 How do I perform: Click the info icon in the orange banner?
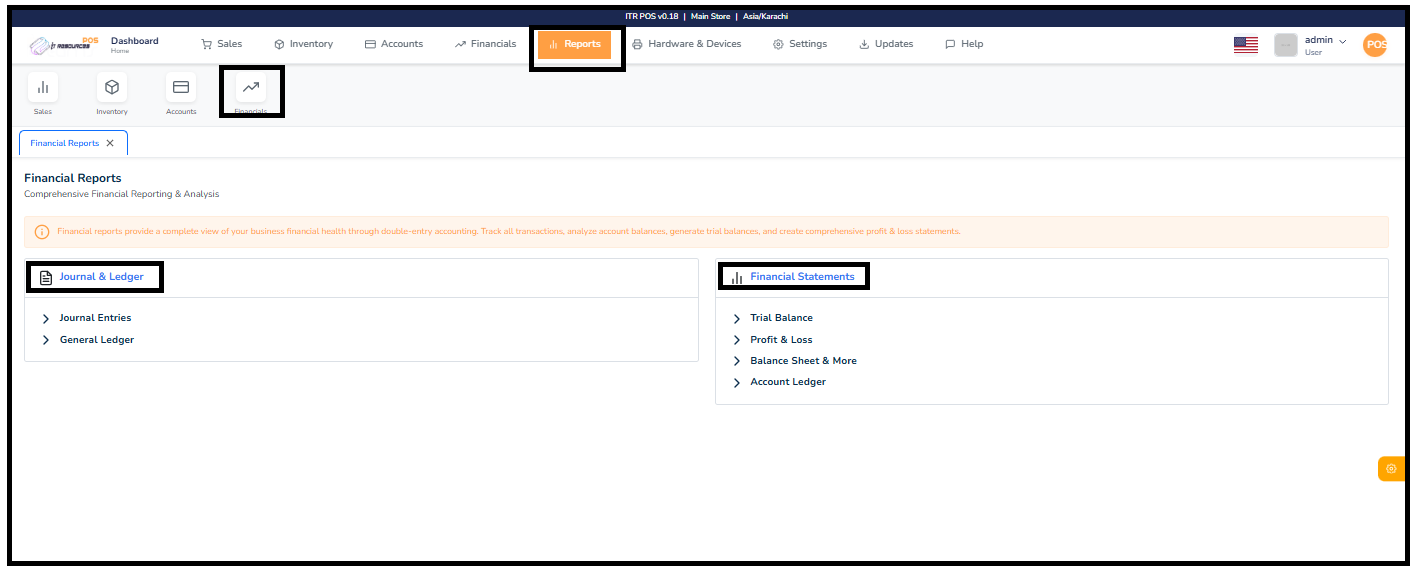[42, 232]
